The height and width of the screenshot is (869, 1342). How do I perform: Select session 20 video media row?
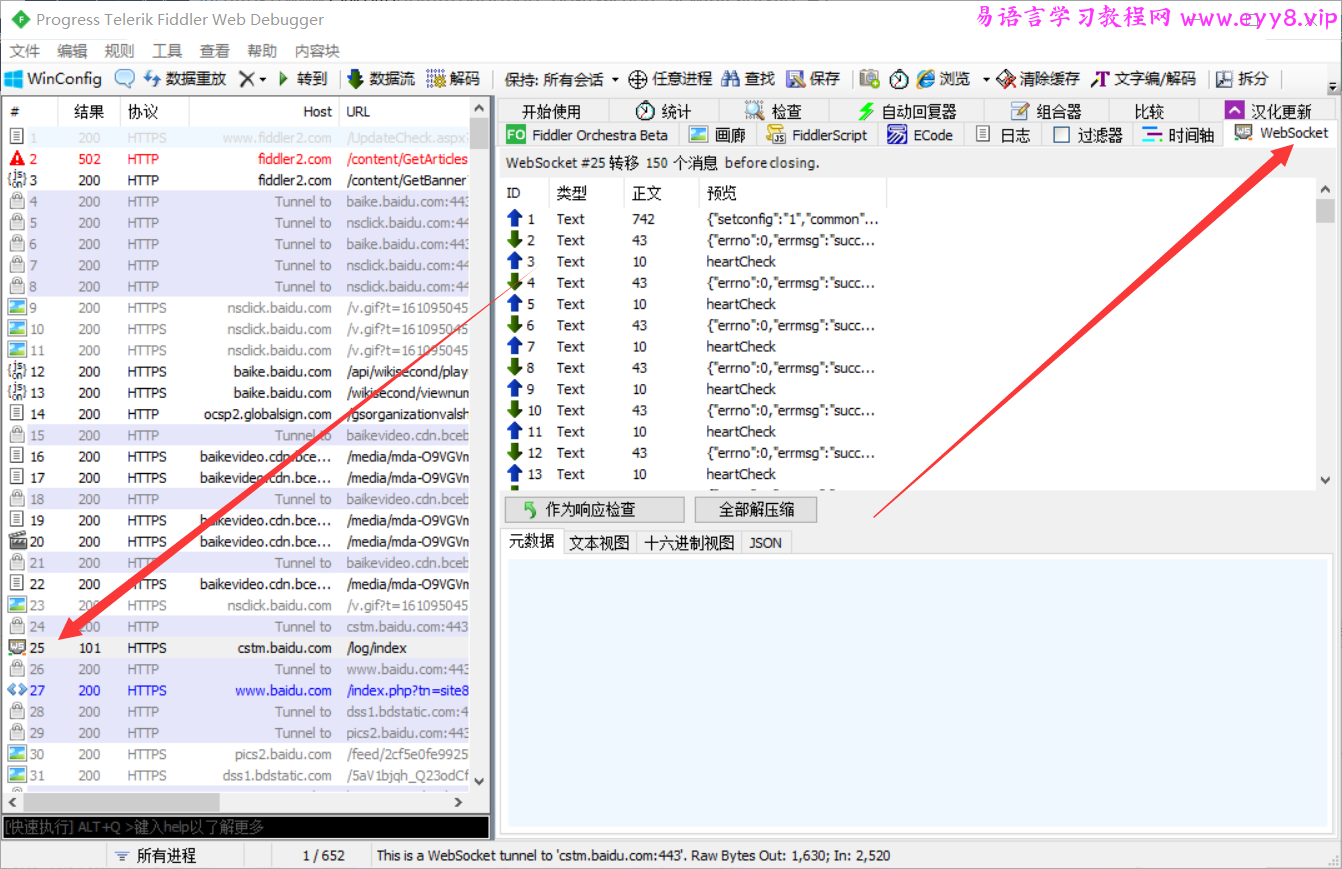pos(237,542)
